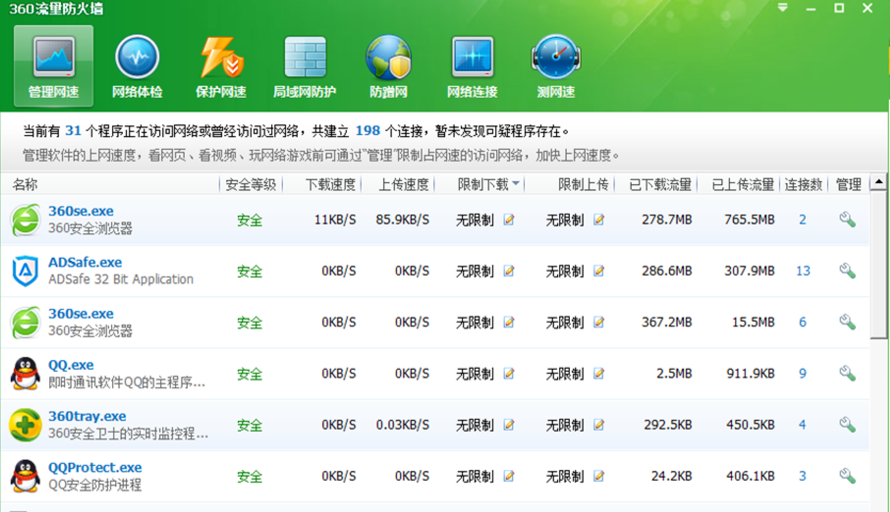This screenshot has height=512, width=890.
Task: Open manage wrench for ADSafe.exe
Action: click(847, 271)
